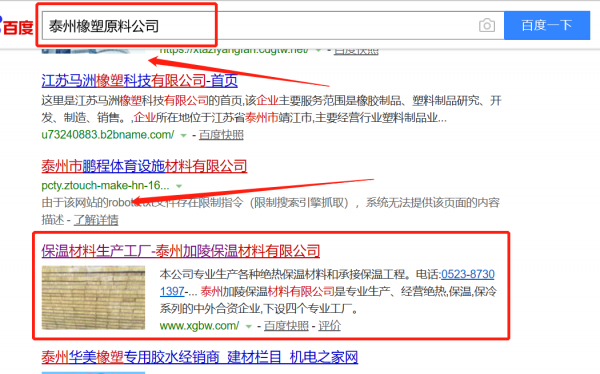Click 评价 link for xgbw.com result
The image size is (600, 374).
(x=329, y=326)
